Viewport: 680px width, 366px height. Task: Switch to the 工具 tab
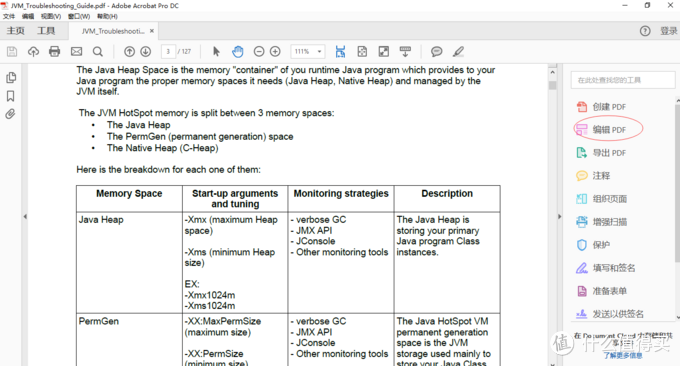point(46,31)
